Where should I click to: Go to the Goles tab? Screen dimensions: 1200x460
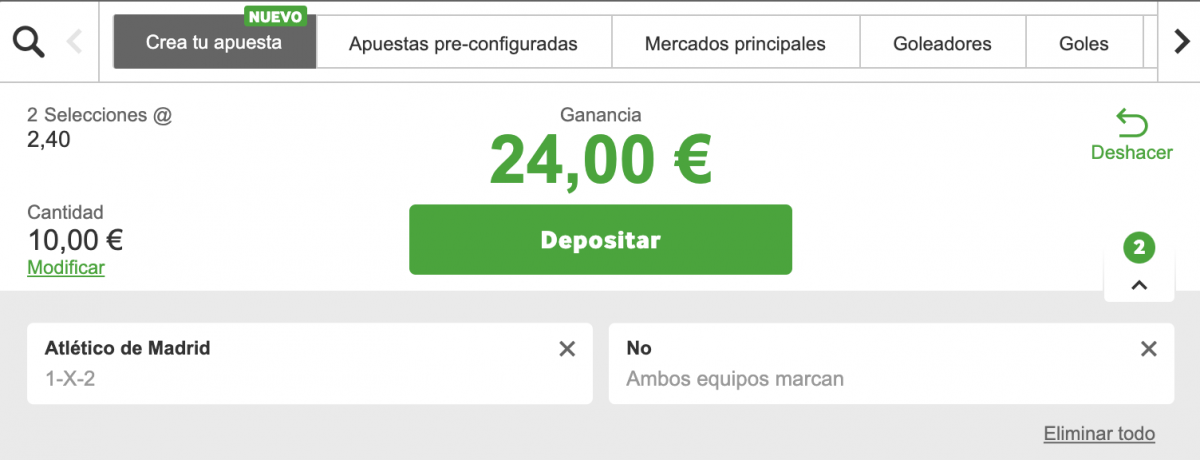[1084, 43]
